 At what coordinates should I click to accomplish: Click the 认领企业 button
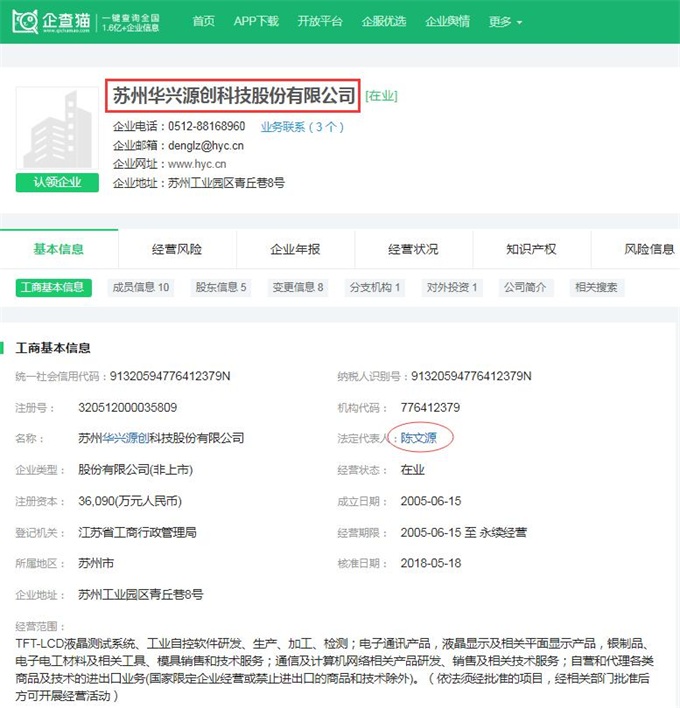[57, 182]
